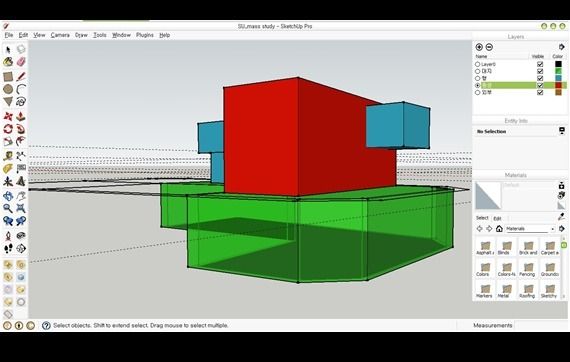Viewport: 570px width, 362px height.
Task: Go to Previous camera view
Action: 8,221
